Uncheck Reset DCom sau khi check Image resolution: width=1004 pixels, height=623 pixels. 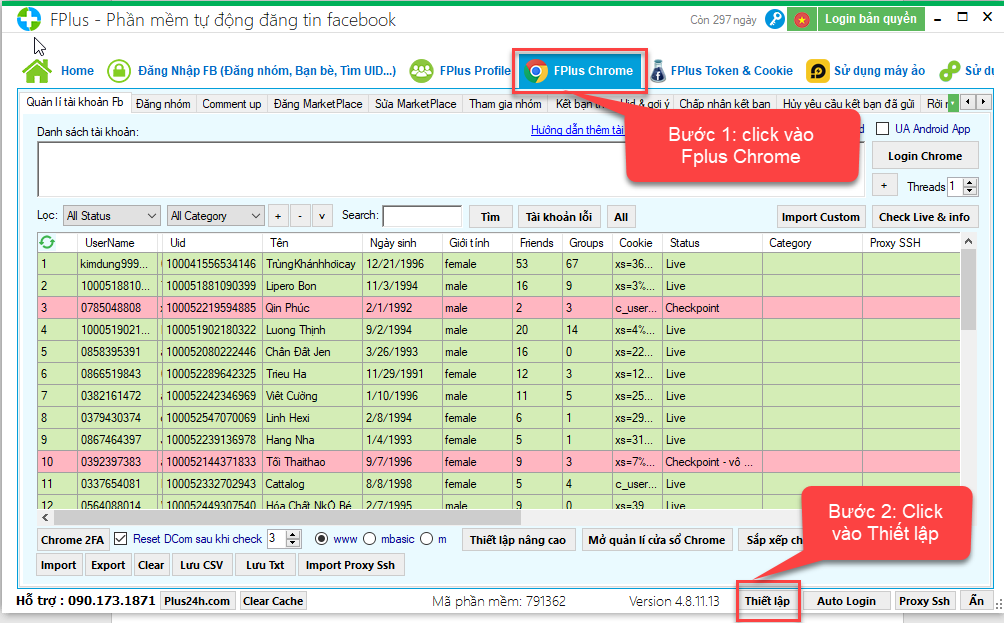(120, 539)
